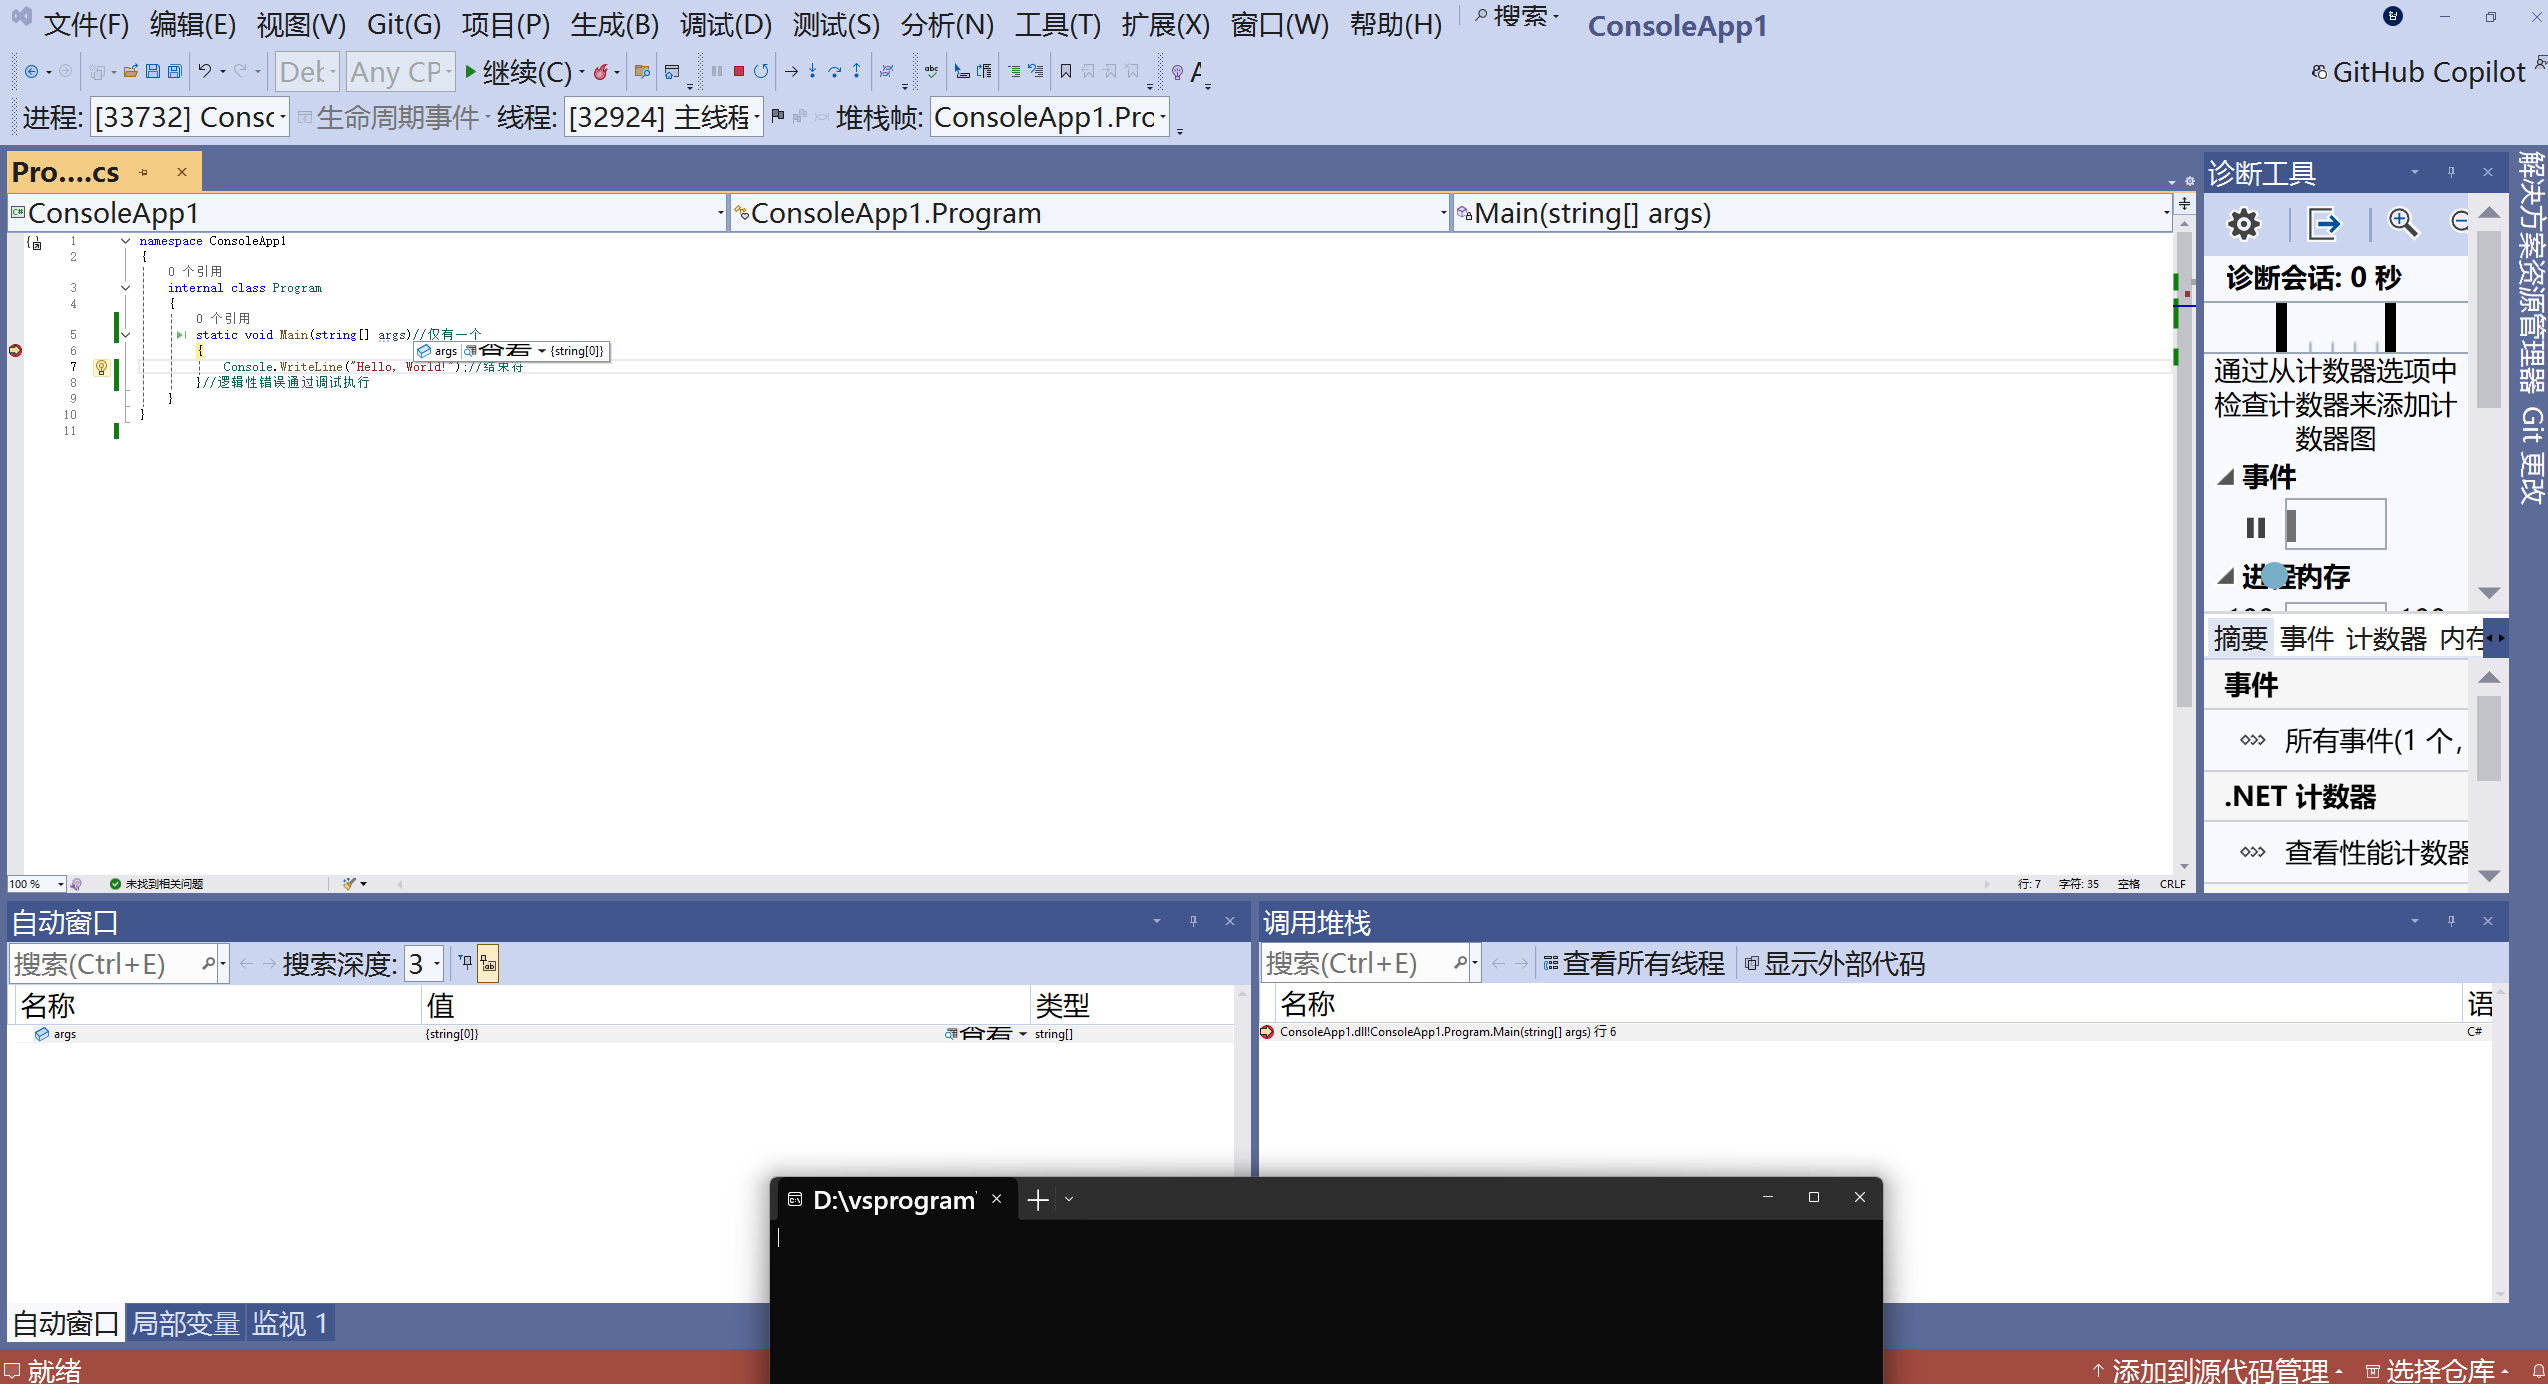The width and height of the screenshot is (2548, 1384).
Task: Open the process dropdown [33732]
Action: tap(189, 118)
